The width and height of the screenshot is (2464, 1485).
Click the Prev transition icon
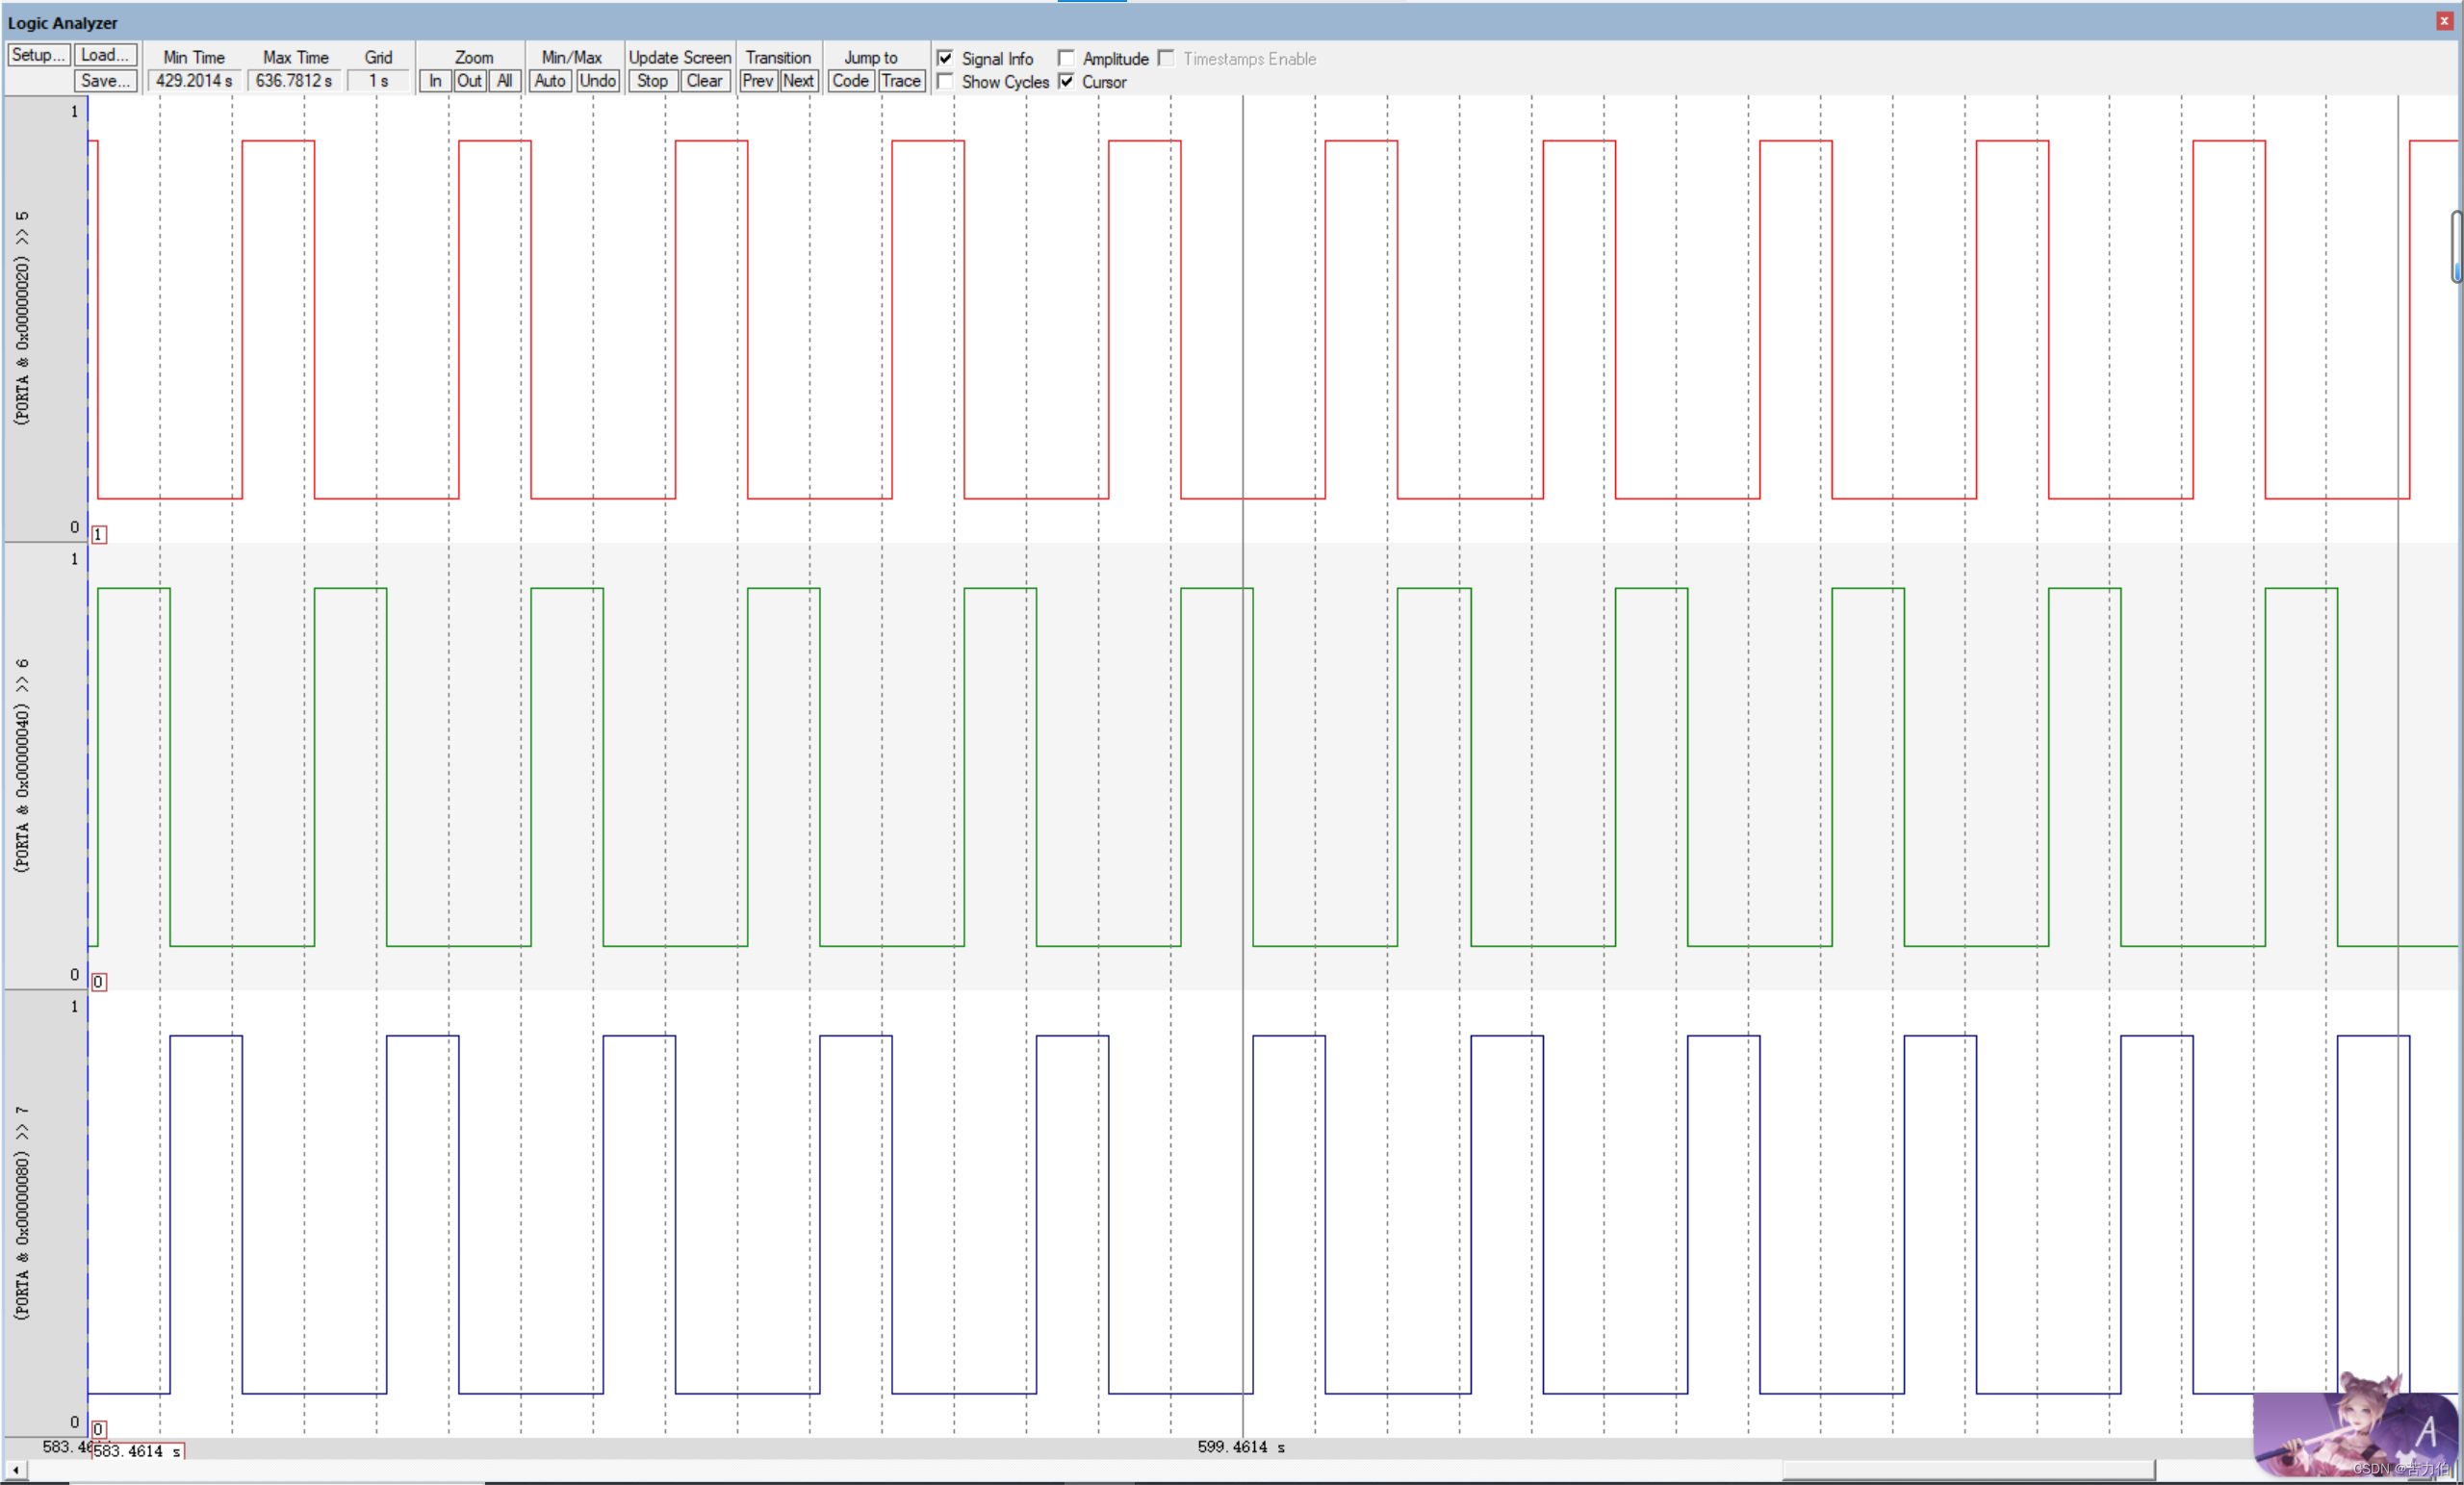[758, 81]
